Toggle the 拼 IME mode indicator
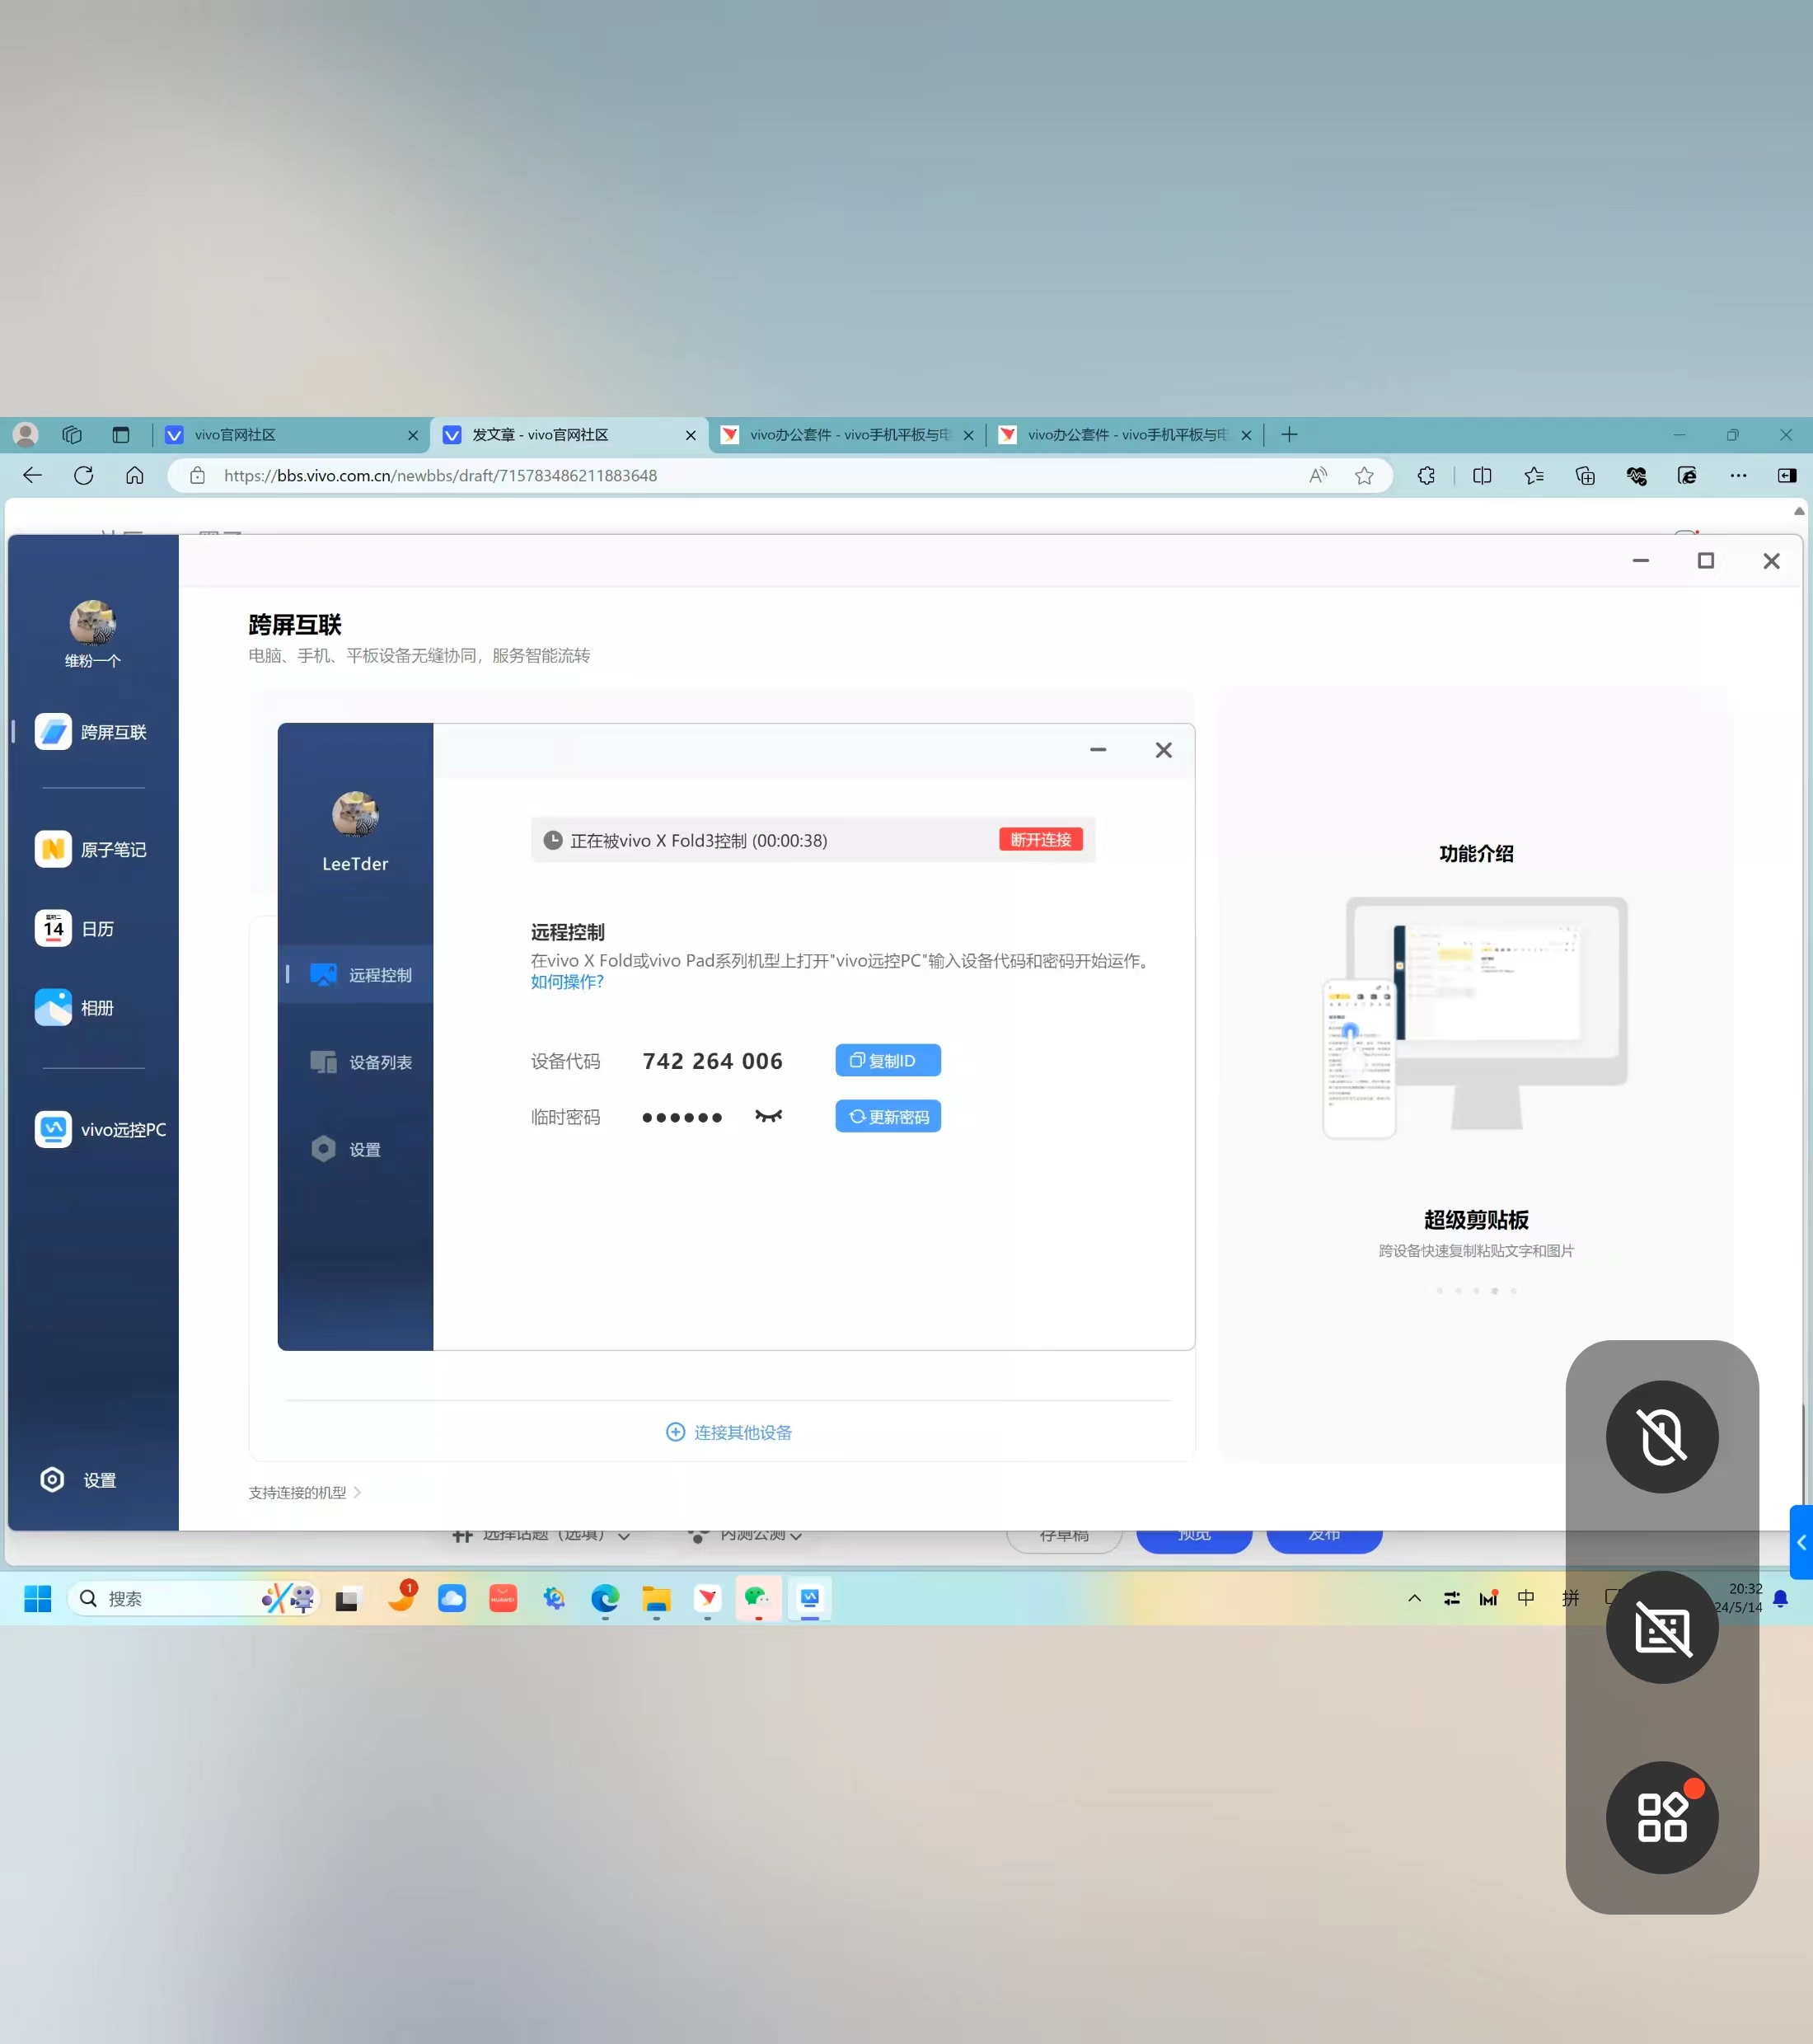The height and width of the screenshot is (2044, 1813). click(x=1571, y=1598)
